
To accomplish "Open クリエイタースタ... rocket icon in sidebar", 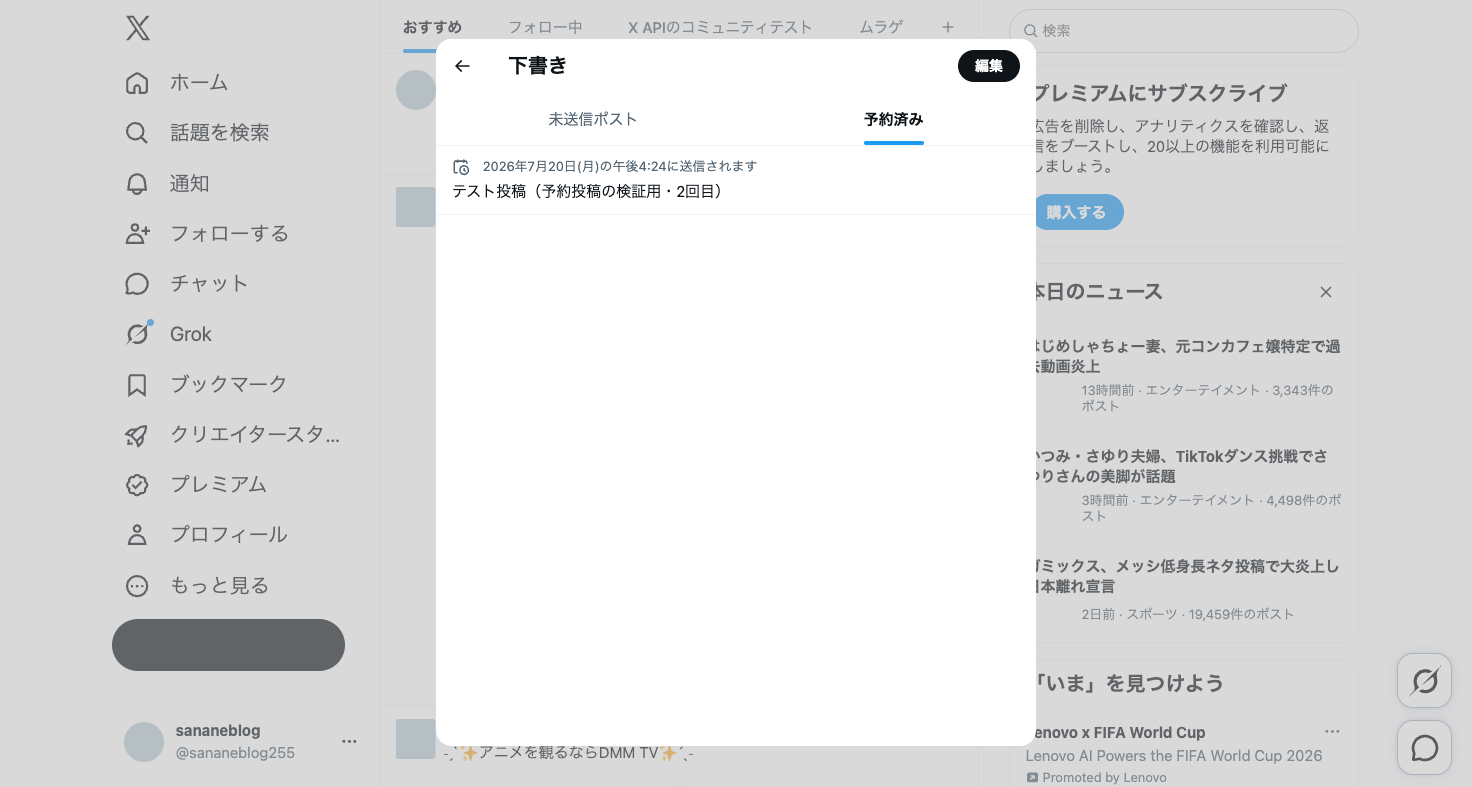I will click(137, 435).
